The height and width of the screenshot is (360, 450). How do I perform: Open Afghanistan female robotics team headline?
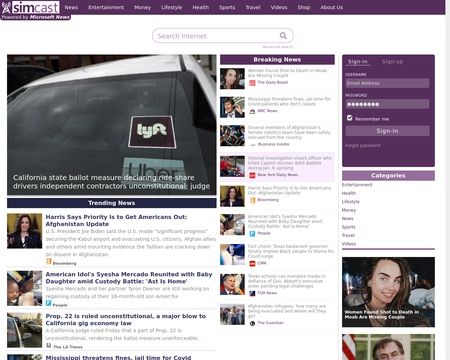289,132
